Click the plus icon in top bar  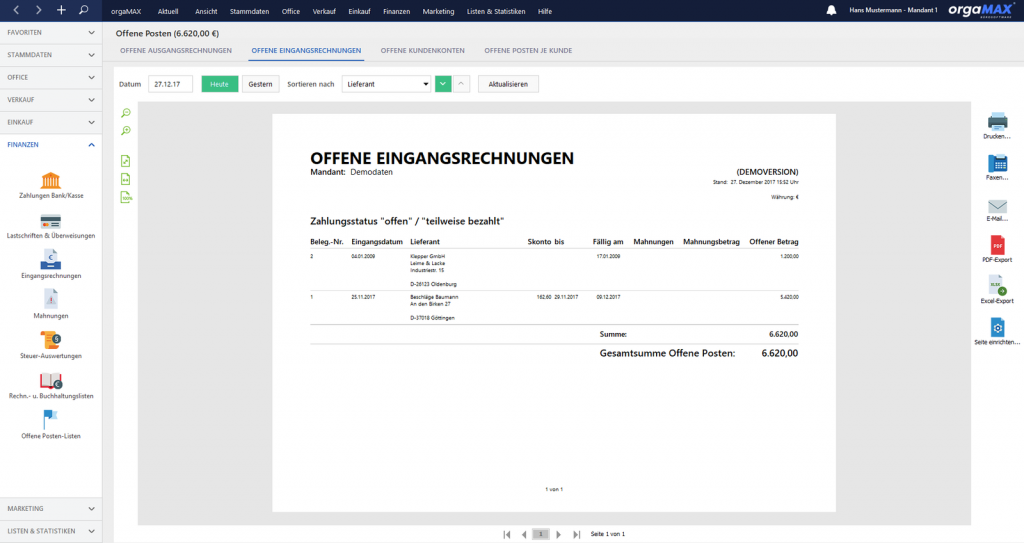point(61,10)
